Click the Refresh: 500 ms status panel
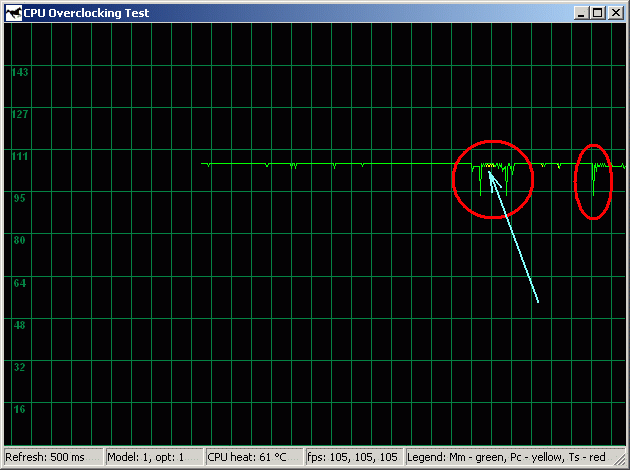Image resolution: width=630 pixels, height=470 pixels. pos(52,457)
